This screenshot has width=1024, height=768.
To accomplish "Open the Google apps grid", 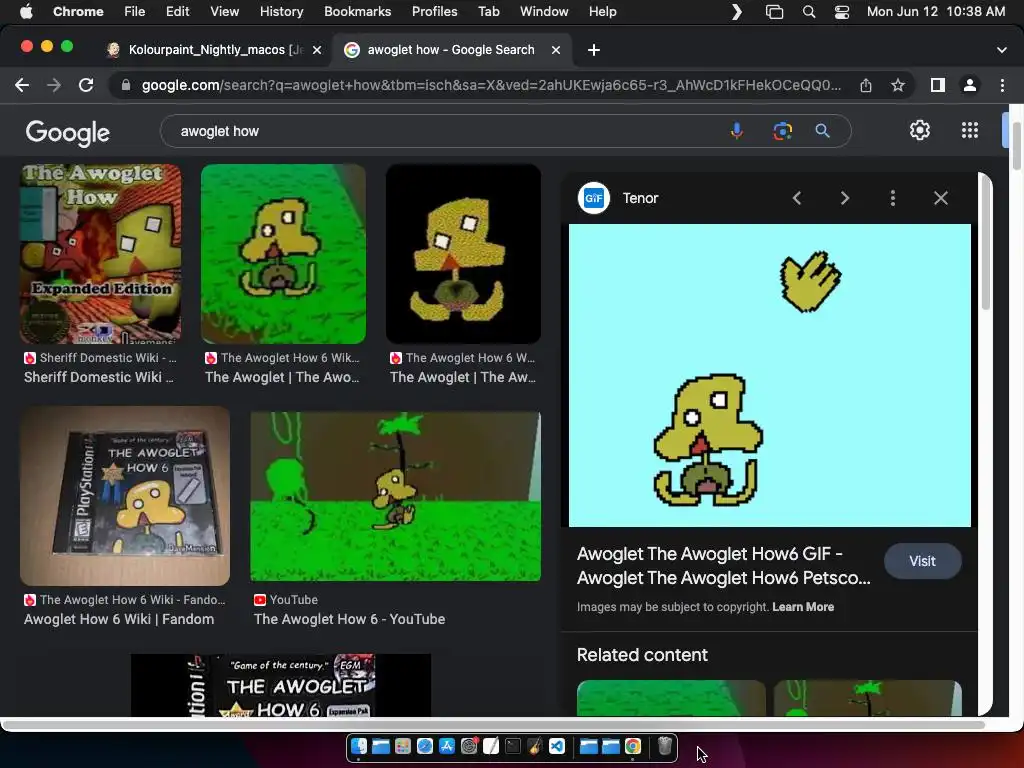I will pos(970,131).
